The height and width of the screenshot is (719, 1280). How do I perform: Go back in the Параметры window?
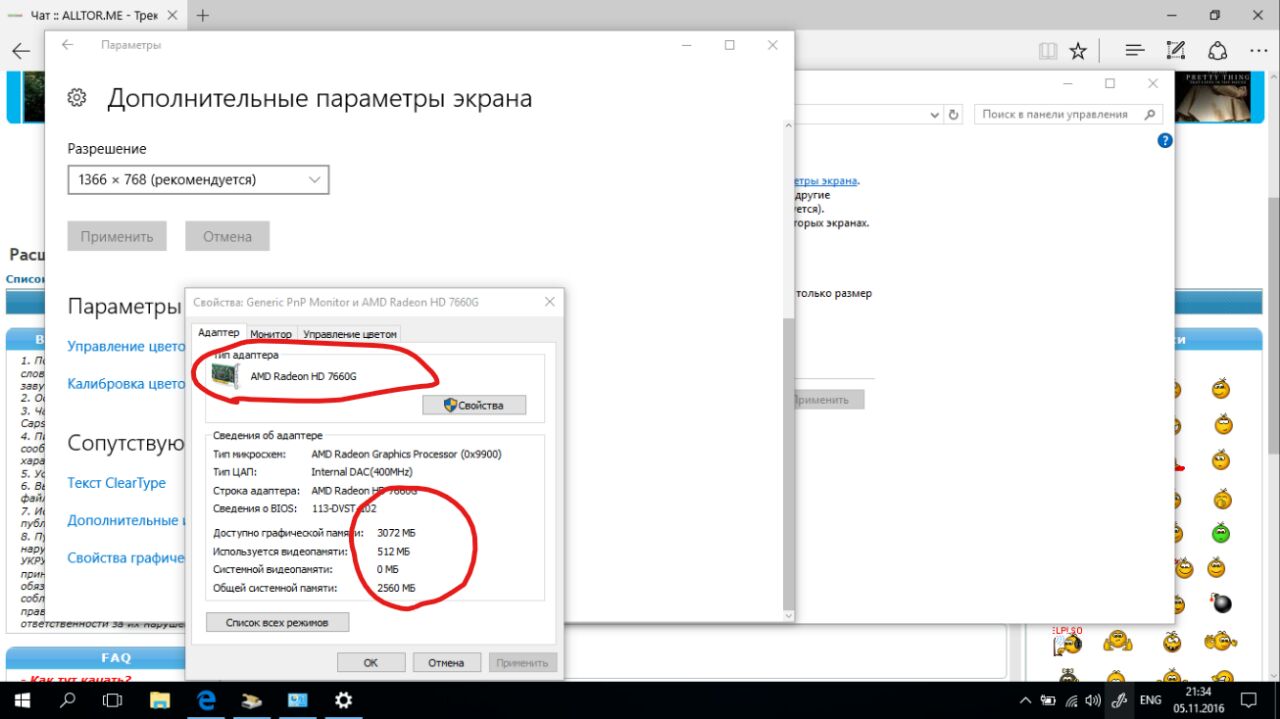(x=68, y=45)
